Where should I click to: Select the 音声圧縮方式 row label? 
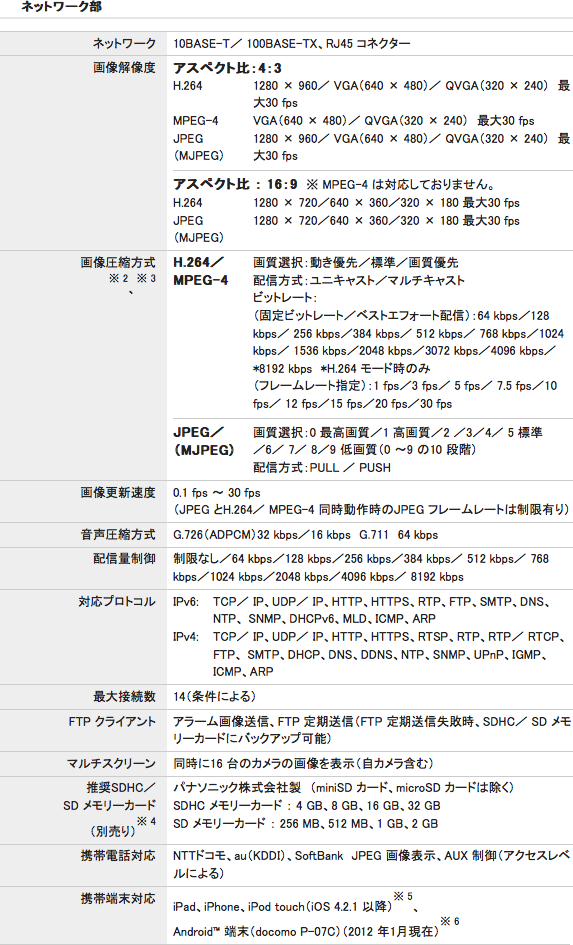(118, 535)
